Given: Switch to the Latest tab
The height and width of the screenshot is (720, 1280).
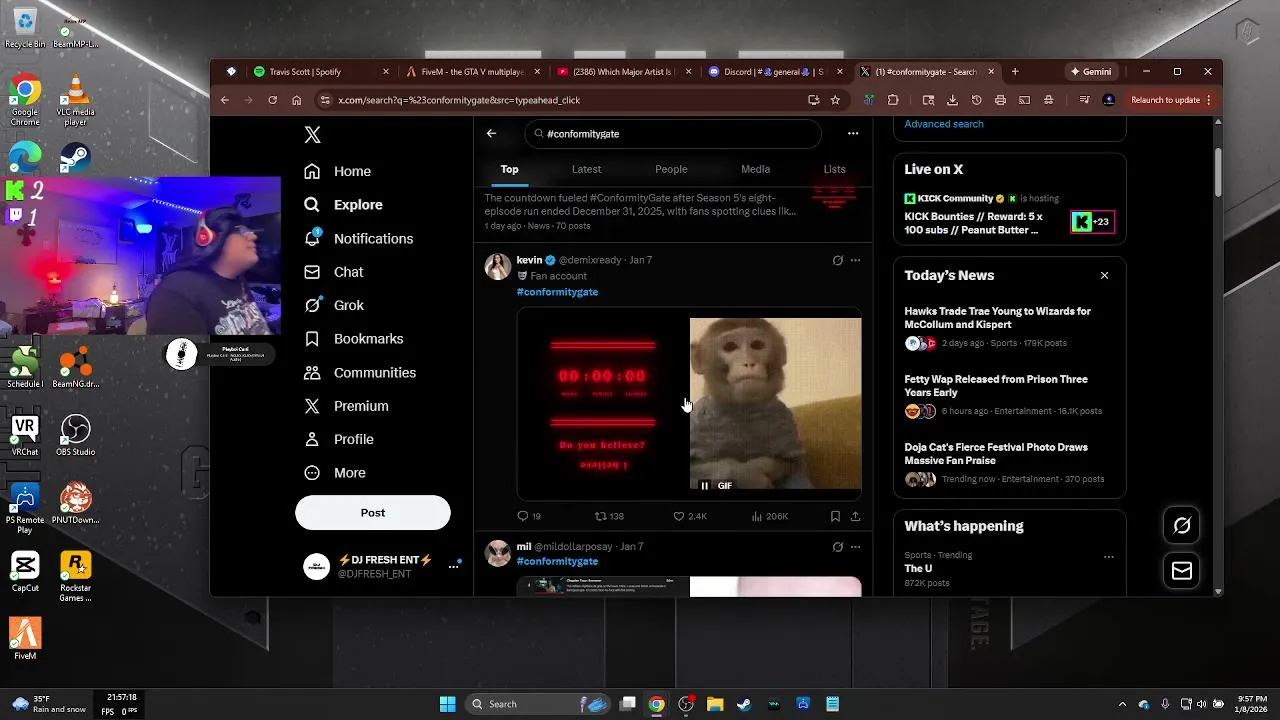Looking at the screenshot, I should 586,169.
